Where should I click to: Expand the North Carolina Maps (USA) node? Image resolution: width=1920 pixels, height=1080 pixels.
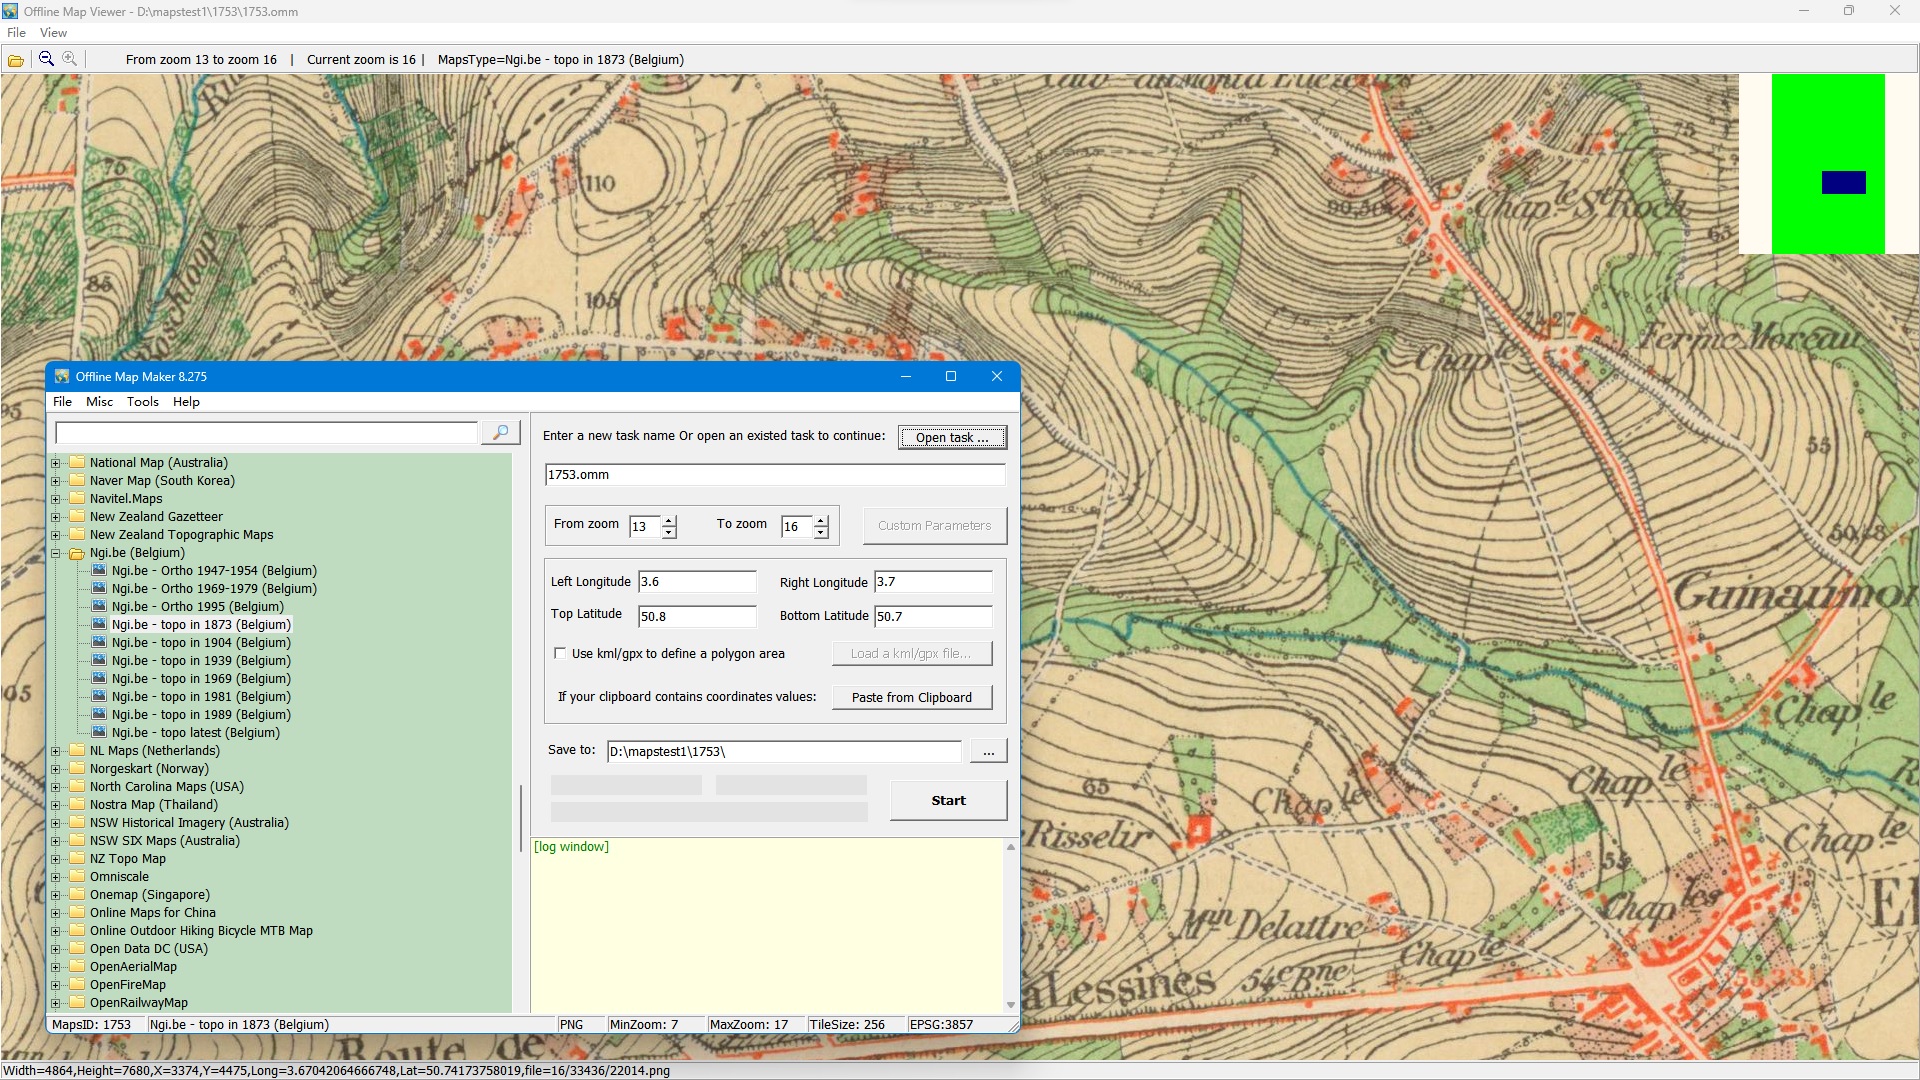pyautogui.click(x=56, y=787)
